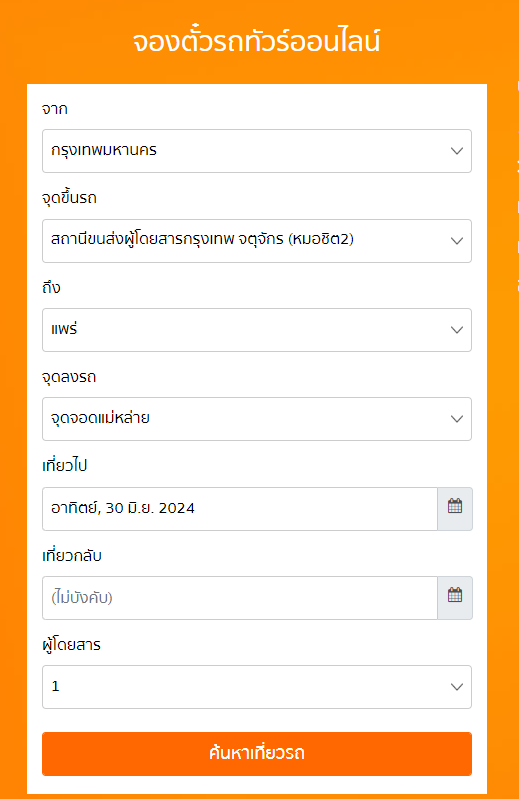Click the จาก field label
This screenshot has width=519, height=799.
coord(54,109)
